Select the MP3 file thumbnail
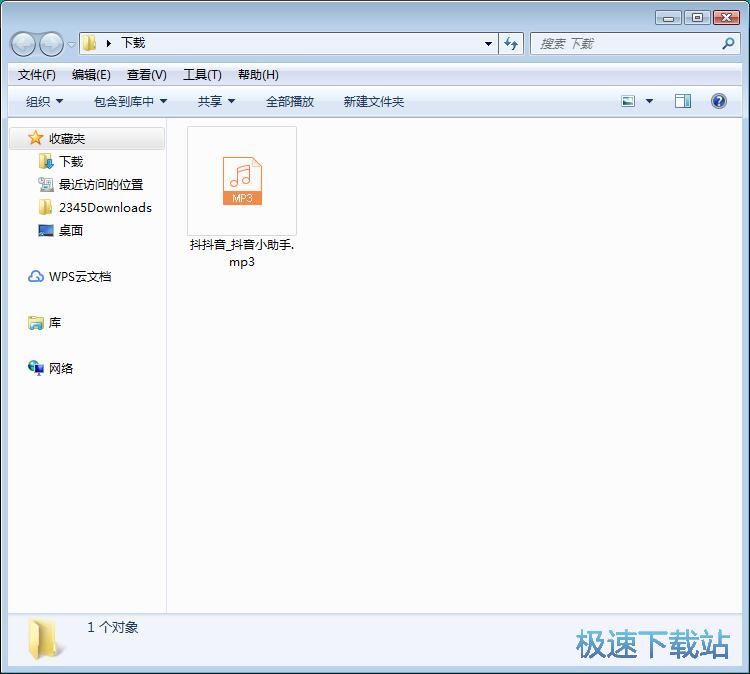The height and width of the screenshot is (674, 750). (242, 181)
